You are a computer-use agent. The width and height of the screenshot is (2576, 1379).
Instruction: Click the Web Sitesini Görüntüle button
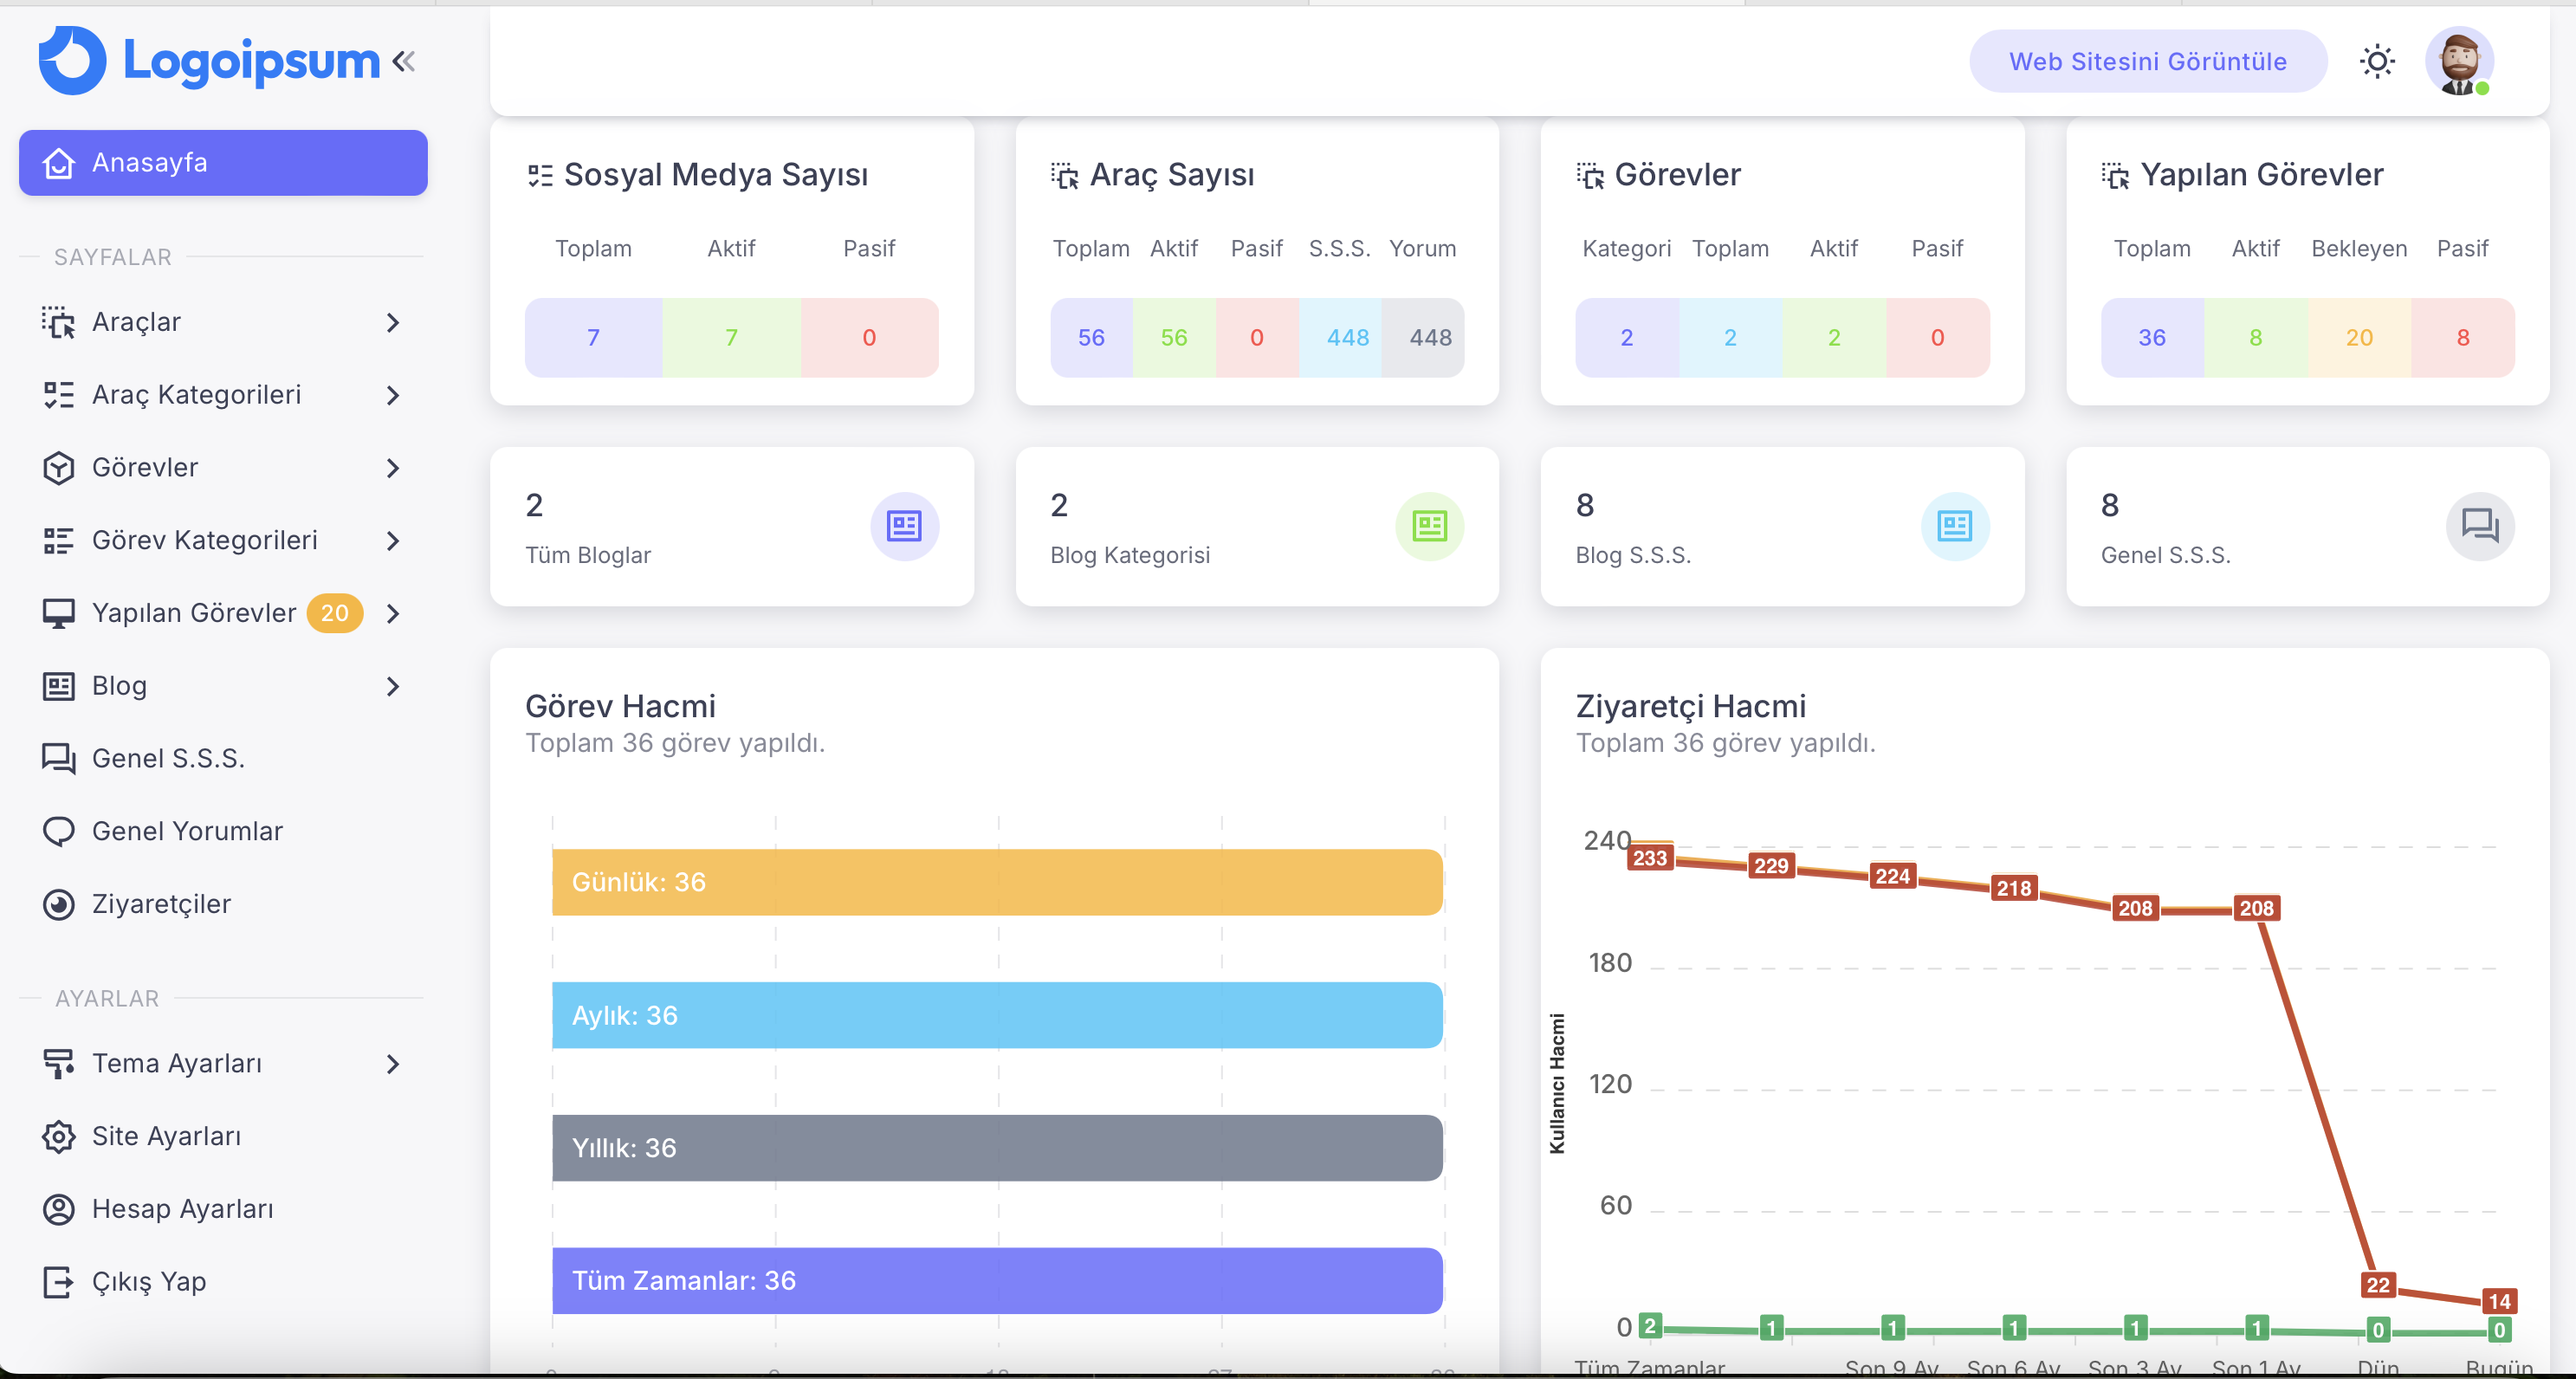[x=2148, y=62]
